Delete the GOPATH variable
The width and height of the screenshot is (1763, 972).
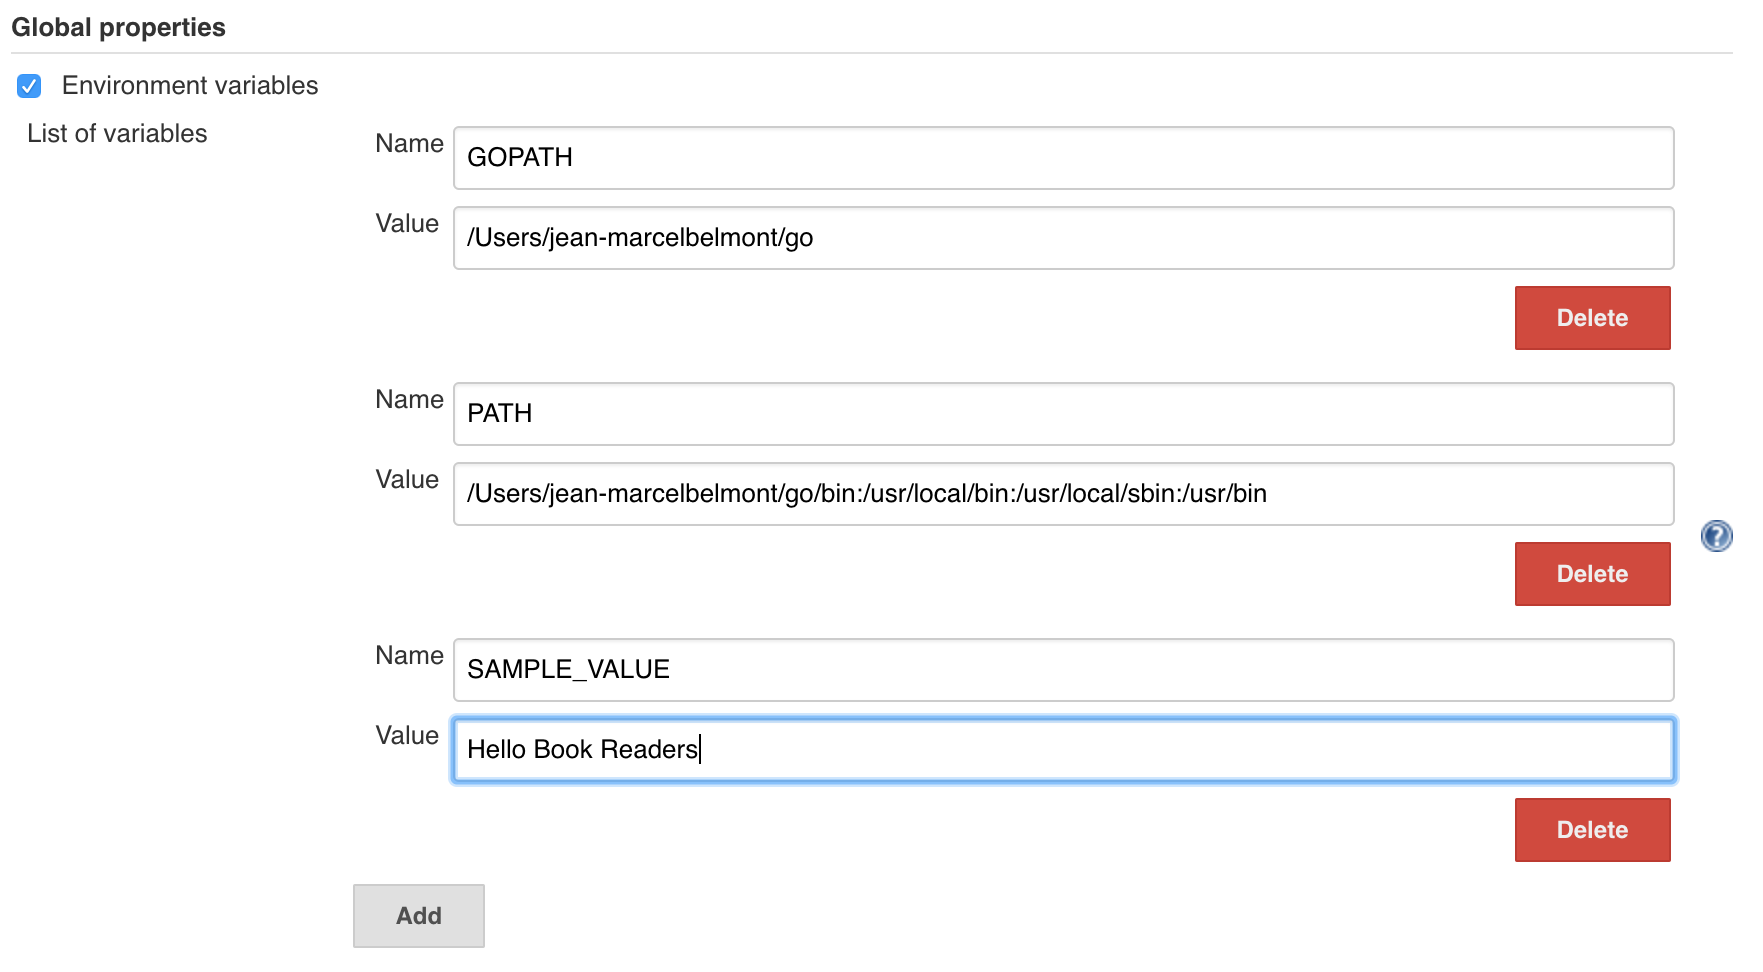1592,318
